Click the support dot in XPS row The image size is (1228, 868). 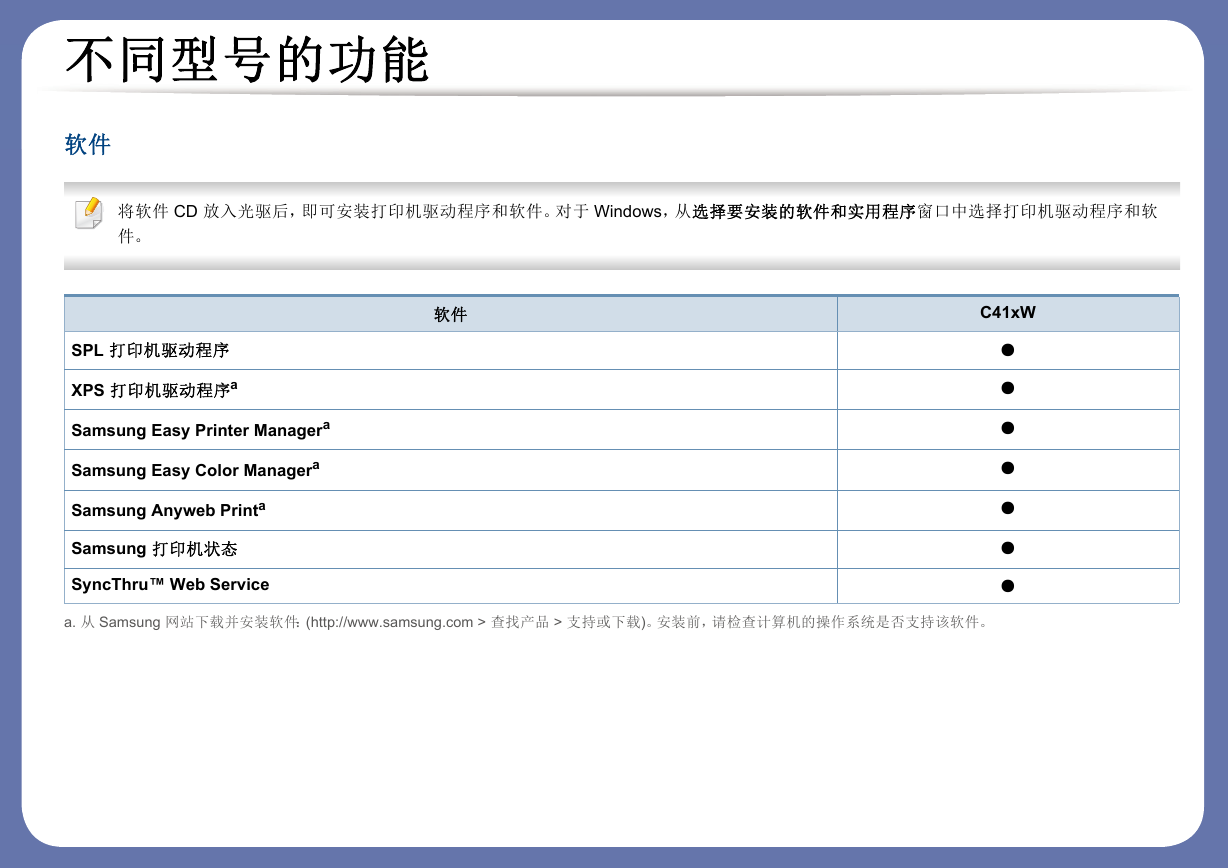coord(1008,388)
